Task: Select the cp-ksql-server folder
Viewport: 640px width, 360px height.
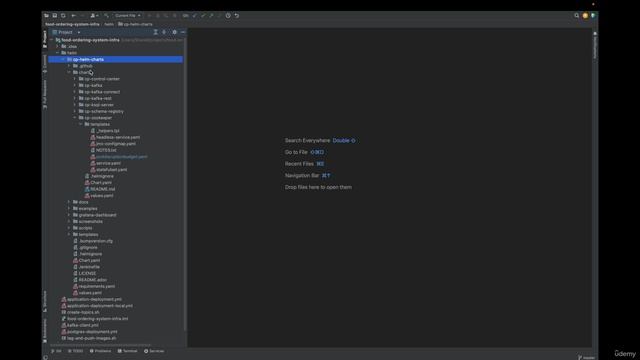Action: (x=99, y=105)
